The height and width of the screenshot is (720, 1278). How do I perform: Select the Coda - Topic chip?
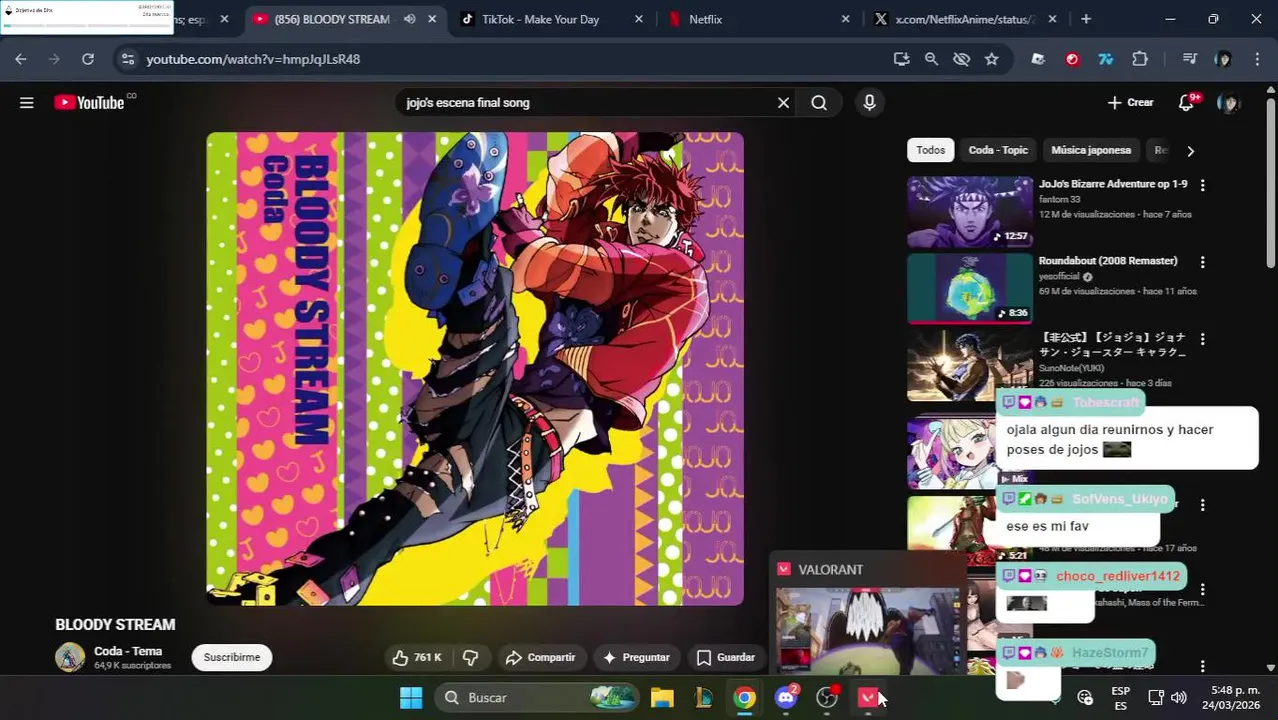tap(998, 150)
